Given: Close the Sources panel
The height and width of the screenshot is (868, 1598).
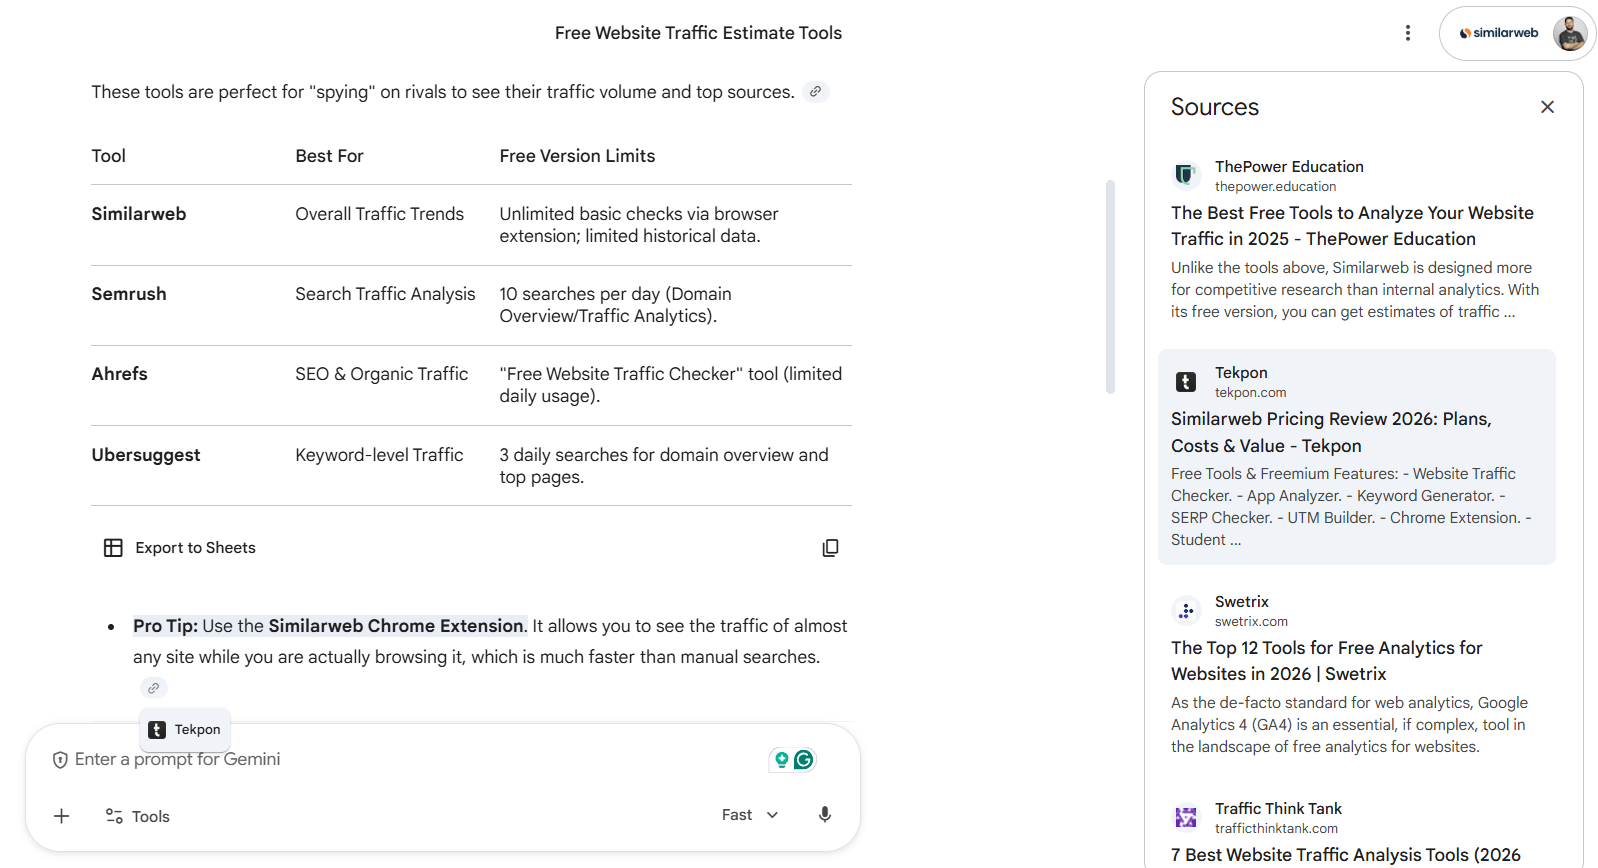Looking at the screenshot, I should tap(1547, 107).
